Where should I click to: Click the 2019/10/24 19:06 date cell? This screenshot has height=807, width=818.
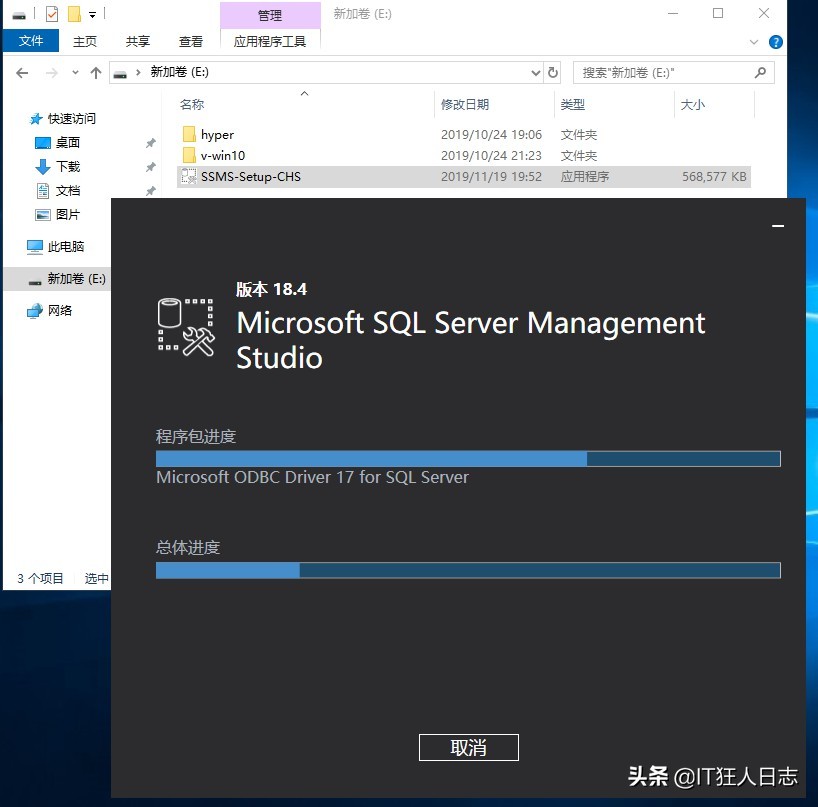pos(491,135)
